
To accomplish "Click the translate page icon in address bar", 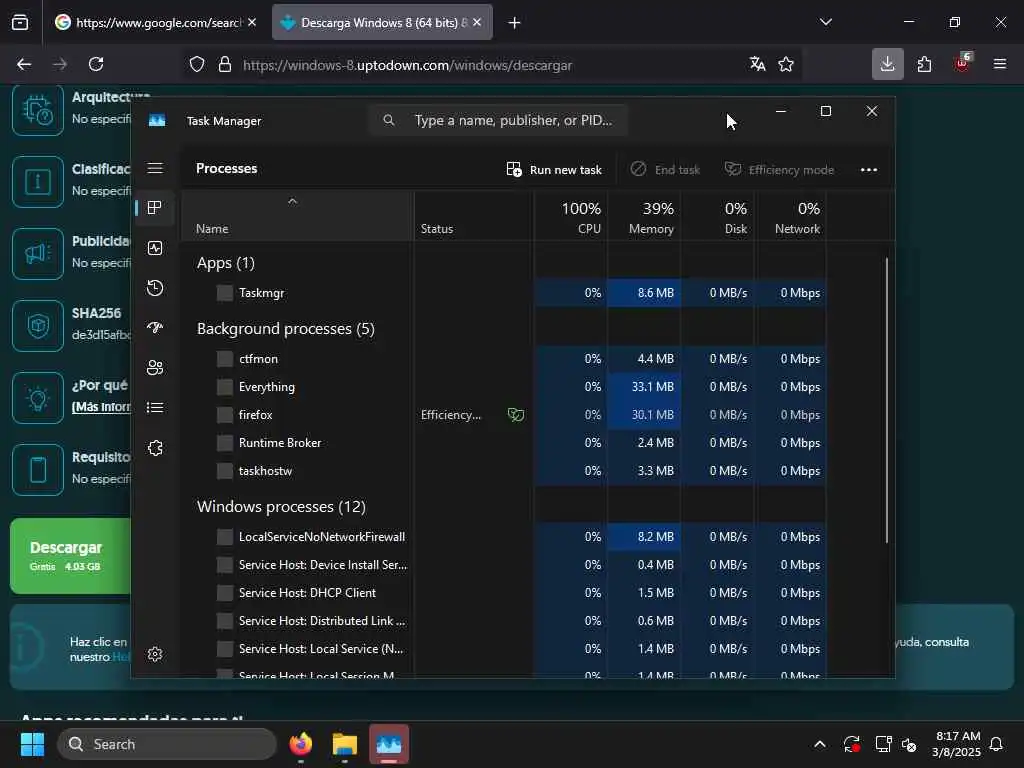I will click(x=758, y=64).
